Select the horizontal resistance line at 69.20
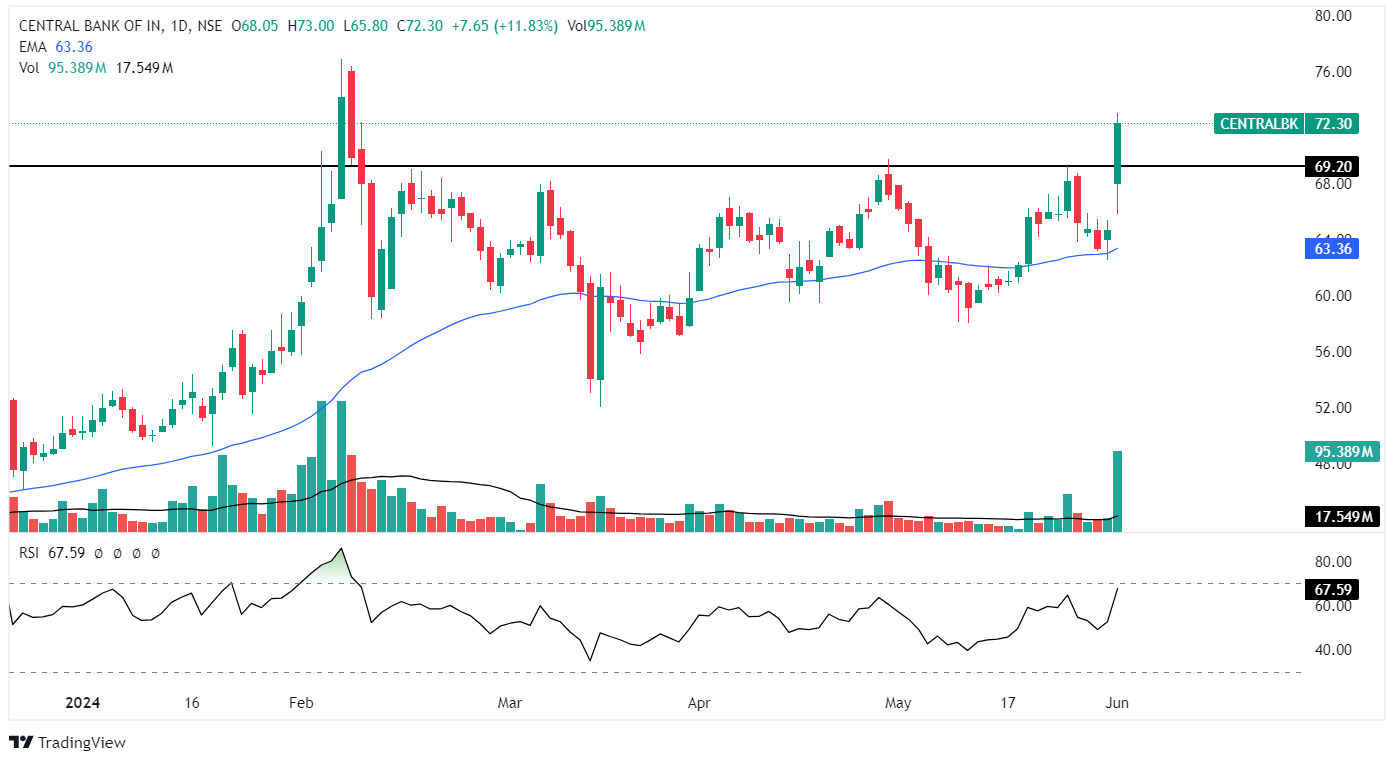 [x=600, y=166]
